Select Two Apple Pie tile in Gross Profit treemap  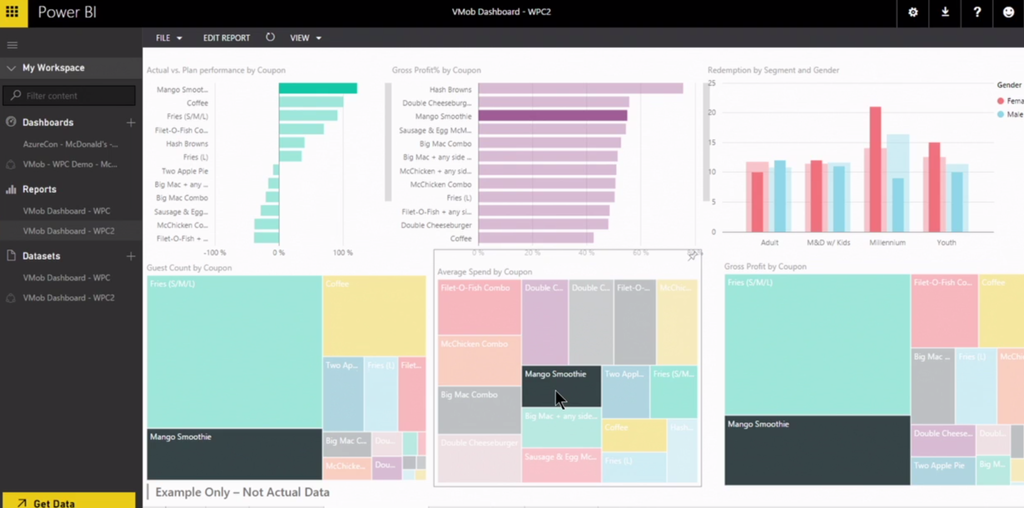pyautogui.click(x=943, y=471)
